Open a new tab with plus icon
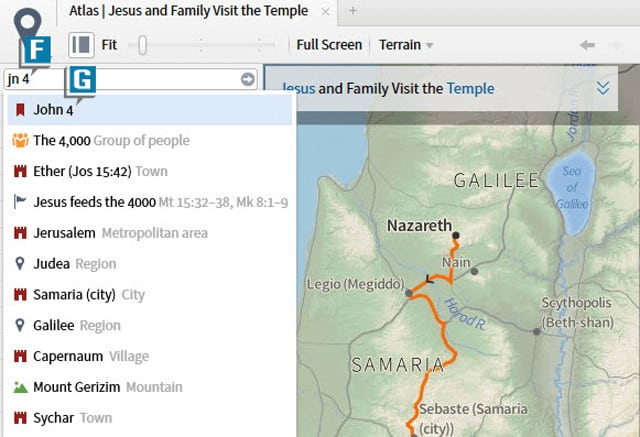Viewport: 640px width, 437px height. 353,11
